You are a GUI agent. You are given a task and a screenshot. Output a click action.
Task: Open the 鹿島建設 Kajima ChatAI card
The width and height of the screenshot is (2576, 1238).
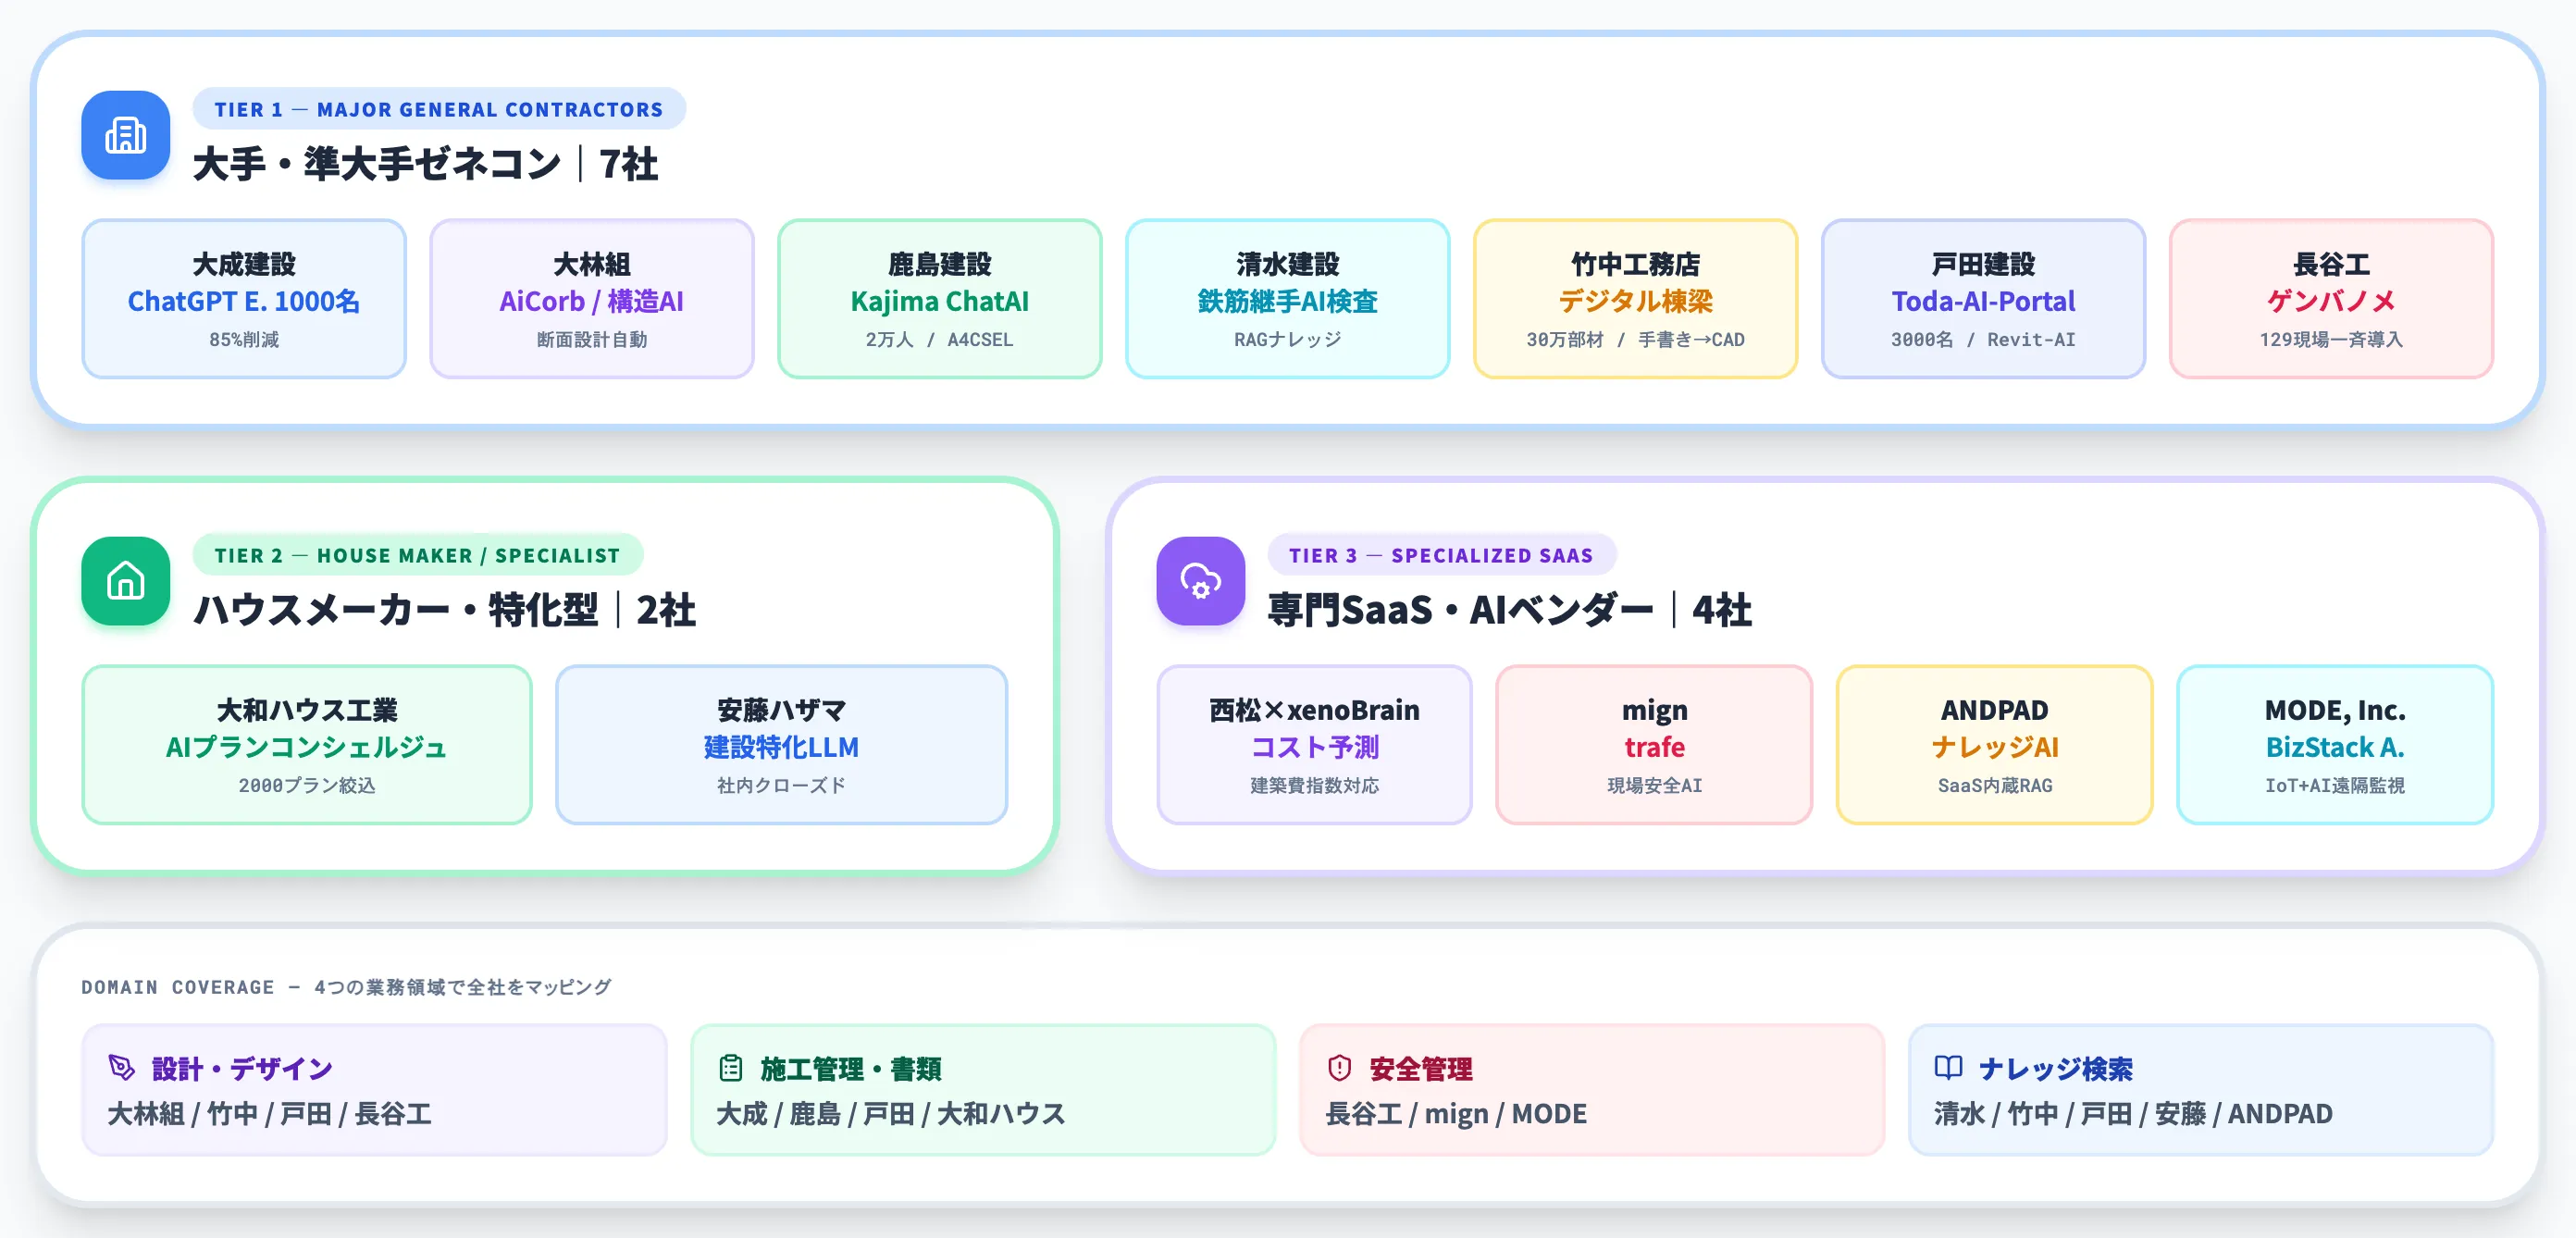click(x=940, y=299)
